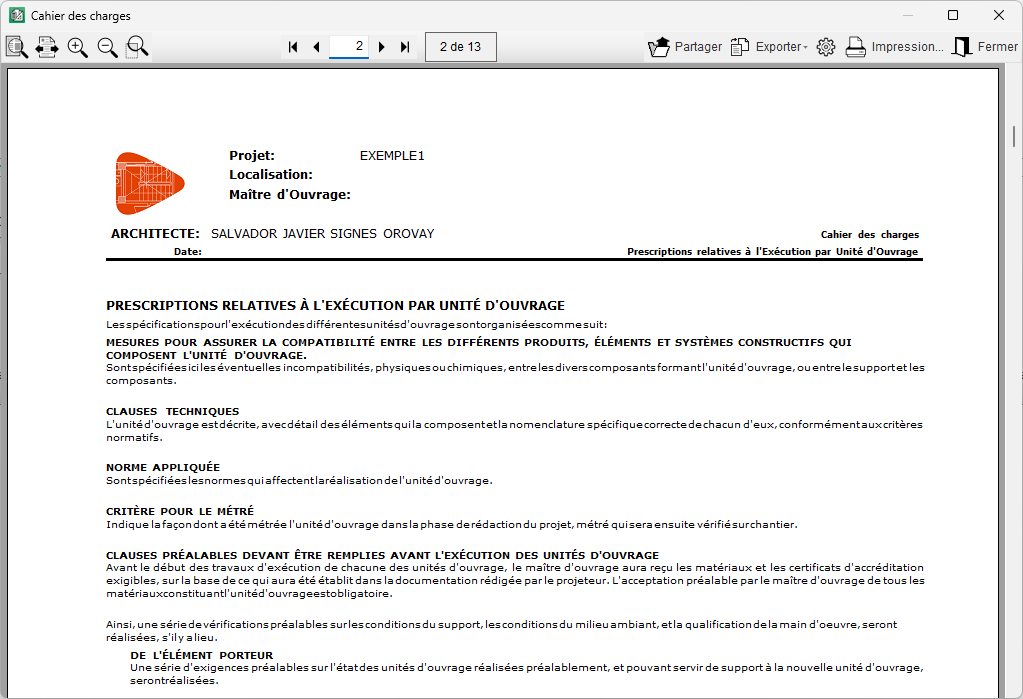Click the 'EXEMPLE1' project name

pos(392,155)
